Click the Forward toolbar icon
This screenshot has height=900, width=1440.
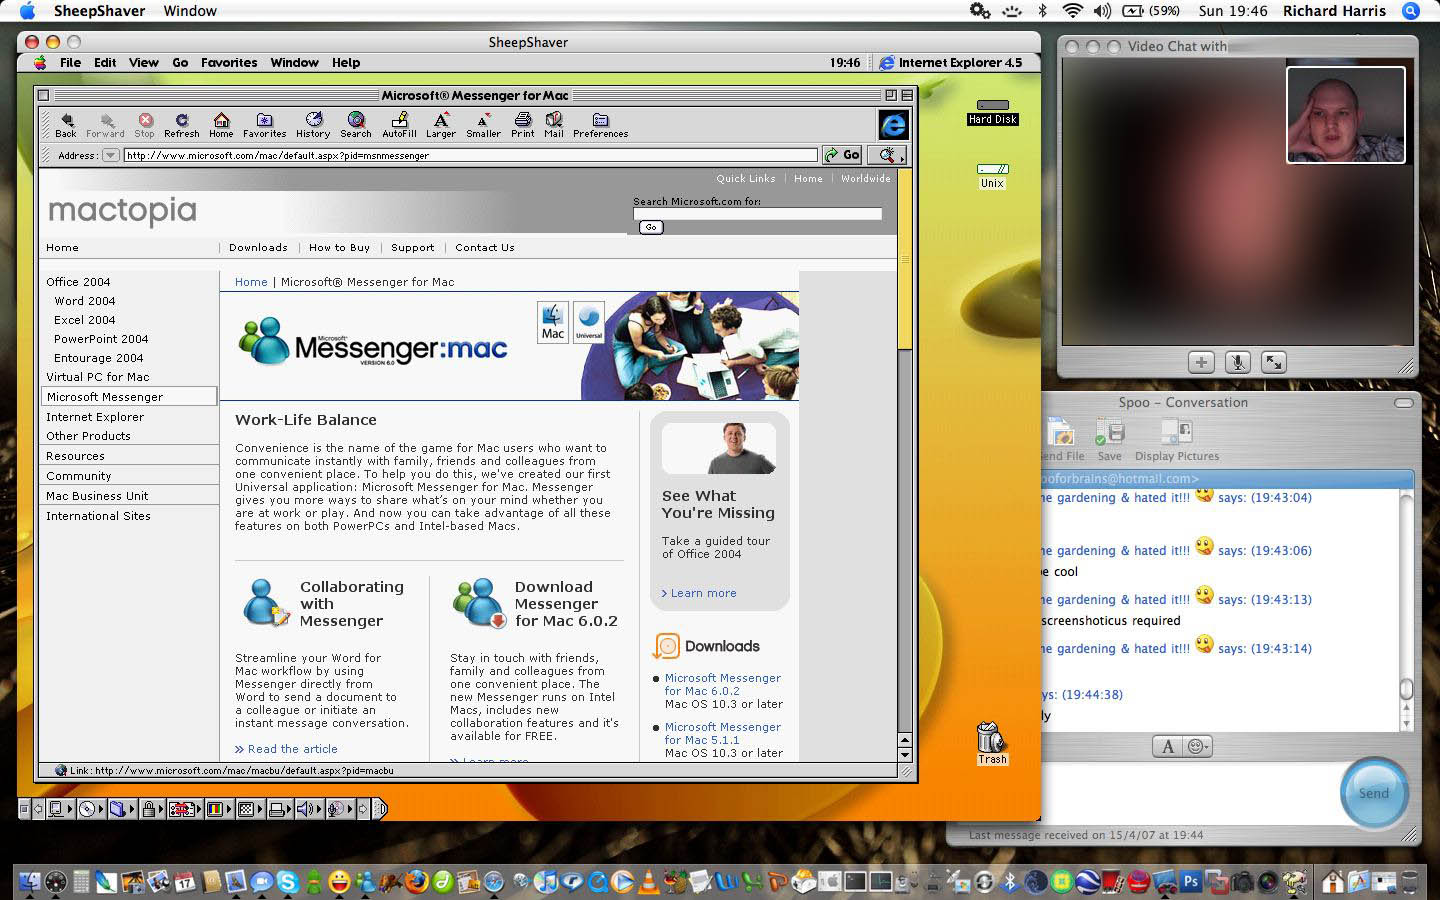pos(105,125)
